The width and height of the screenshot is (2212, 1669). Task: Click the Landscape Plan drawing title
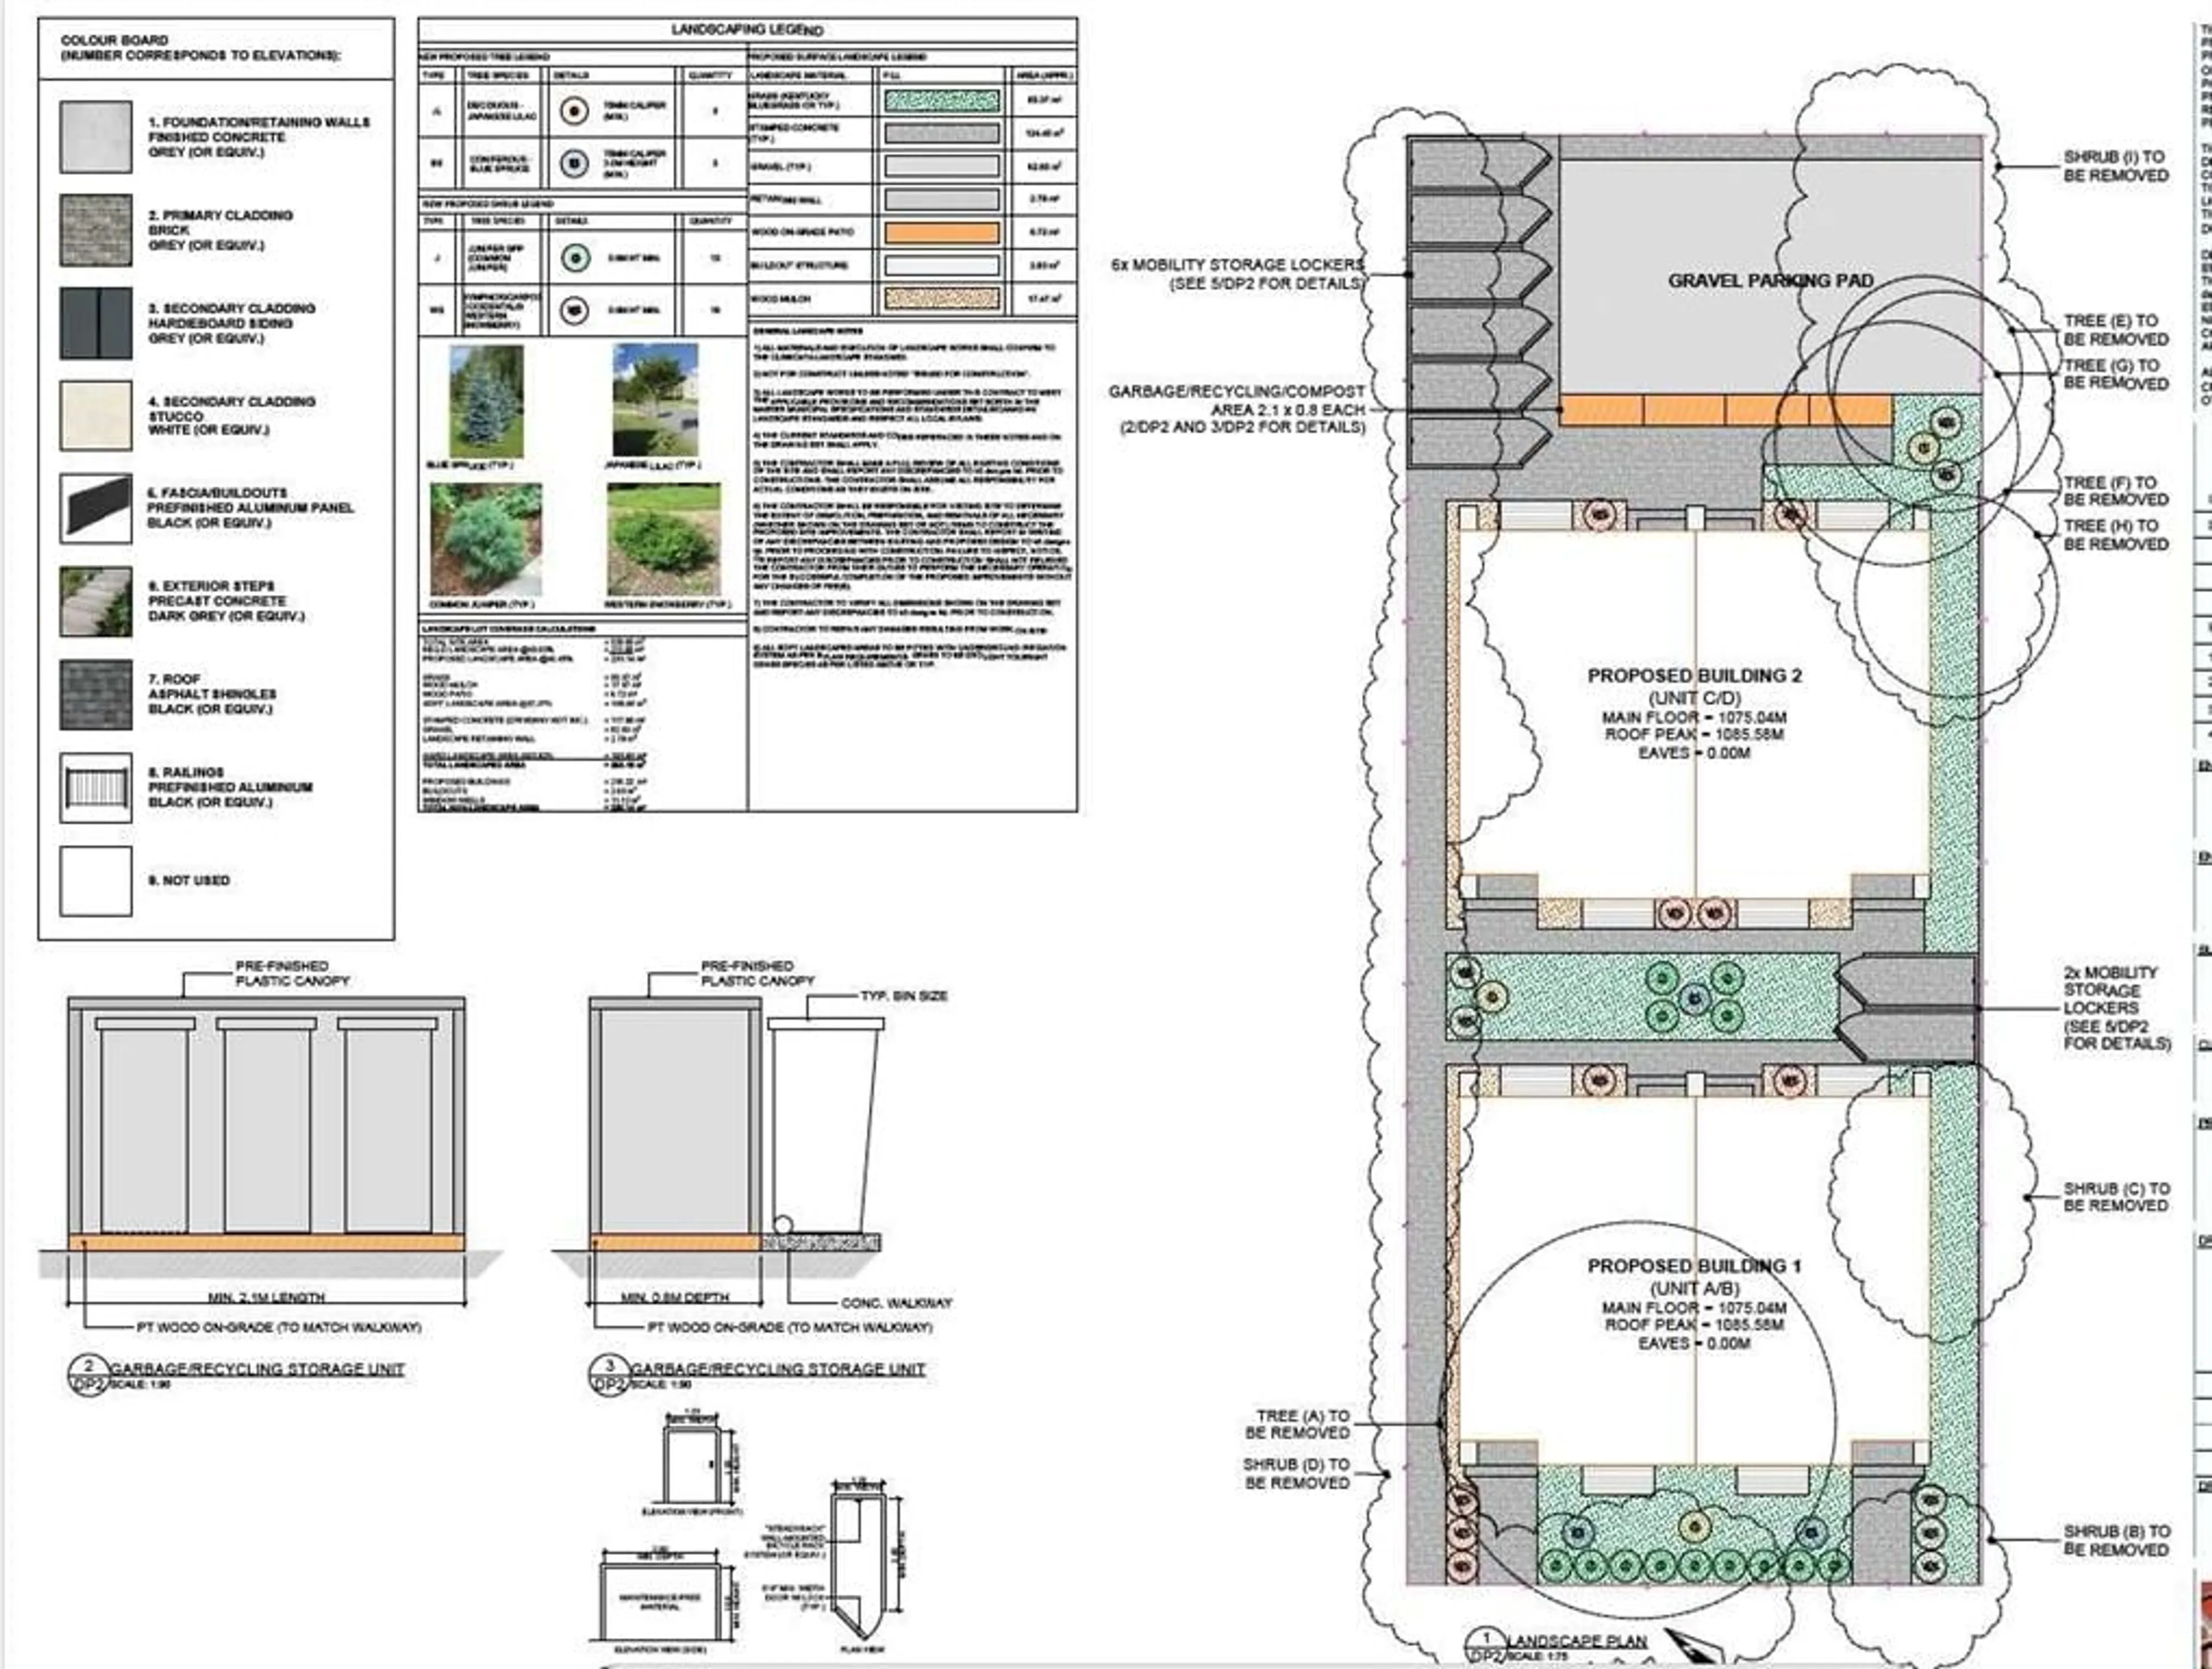(x=1577, y=1641)
